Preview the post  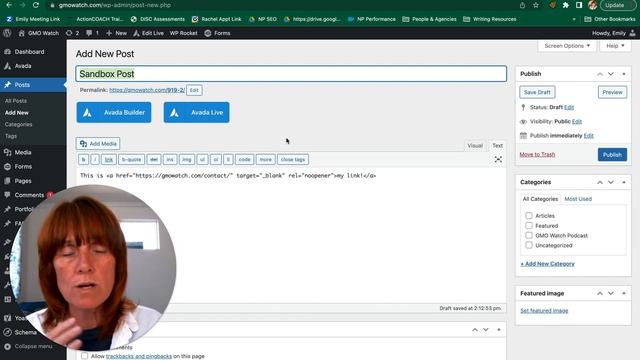pyautogui.click(x=612, y=92)
